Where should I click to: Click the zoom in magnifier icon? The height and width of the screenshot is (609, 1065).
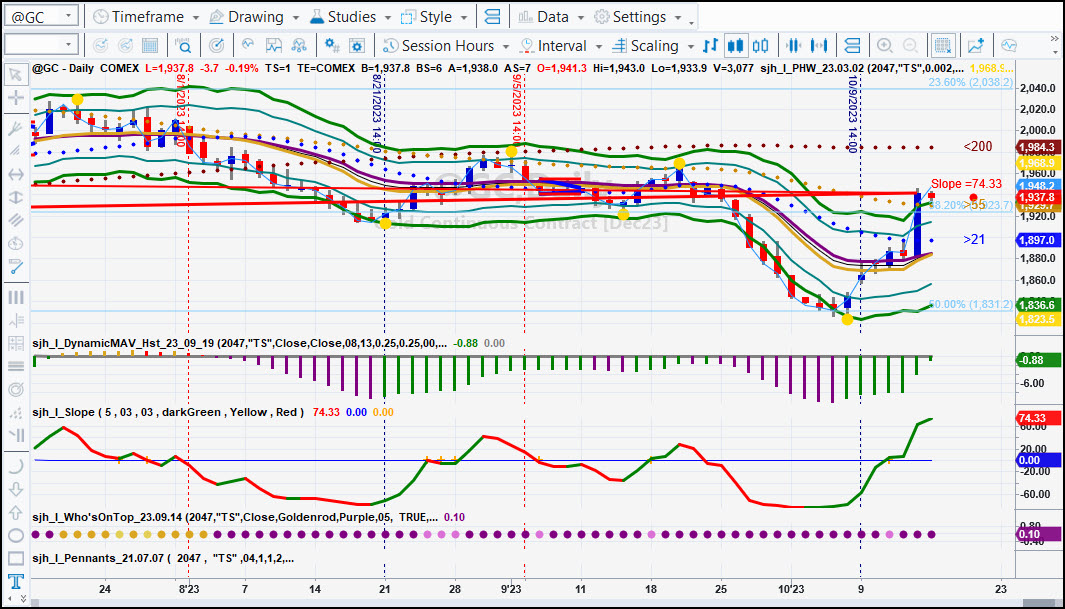click(884, 45)
